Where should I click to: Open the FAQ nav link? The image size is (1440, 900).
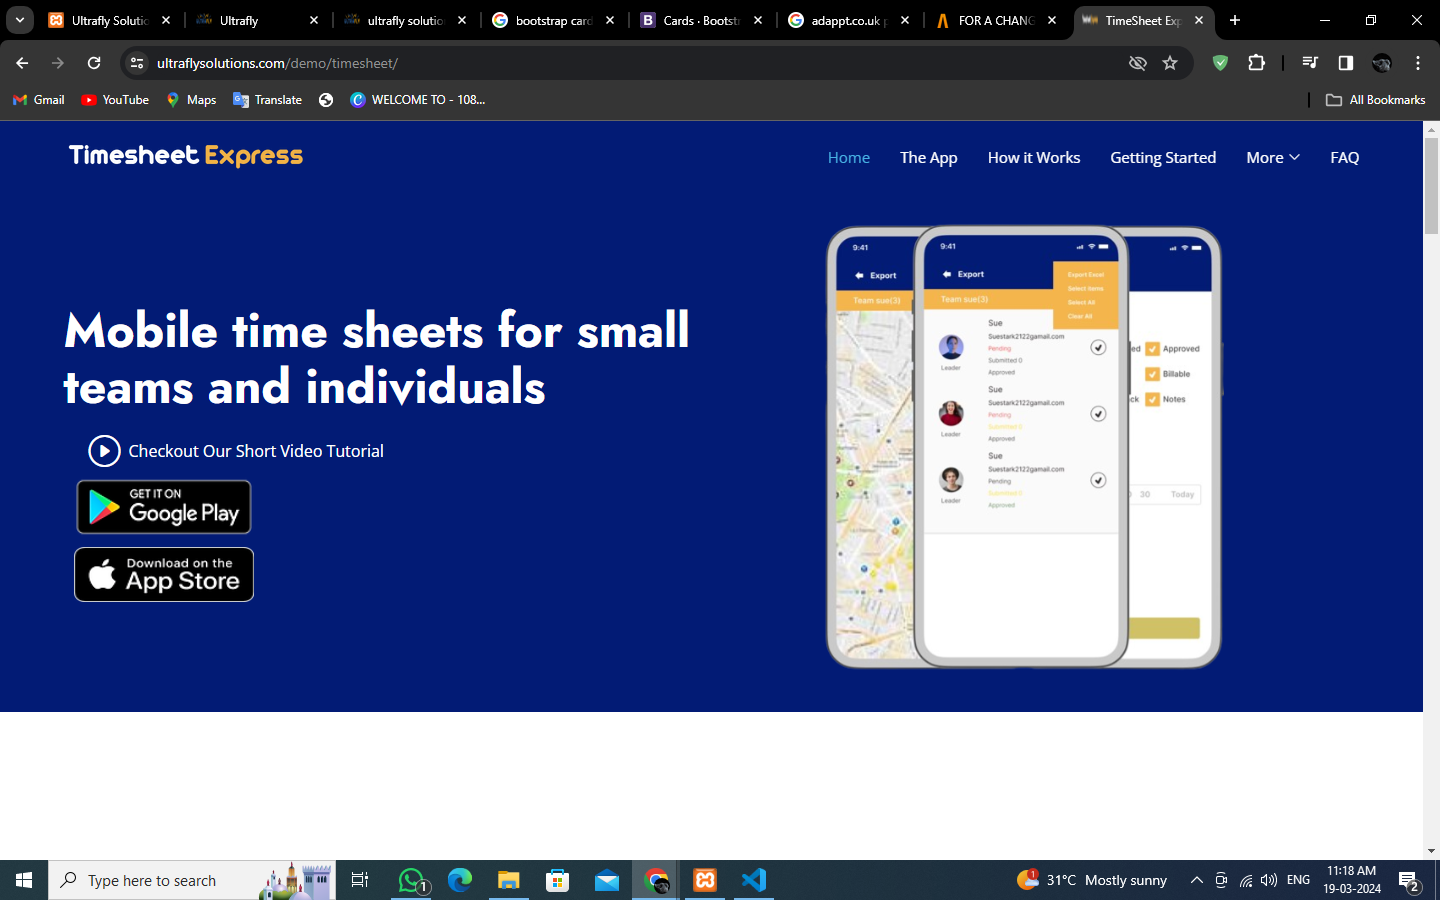(1345, 158)
